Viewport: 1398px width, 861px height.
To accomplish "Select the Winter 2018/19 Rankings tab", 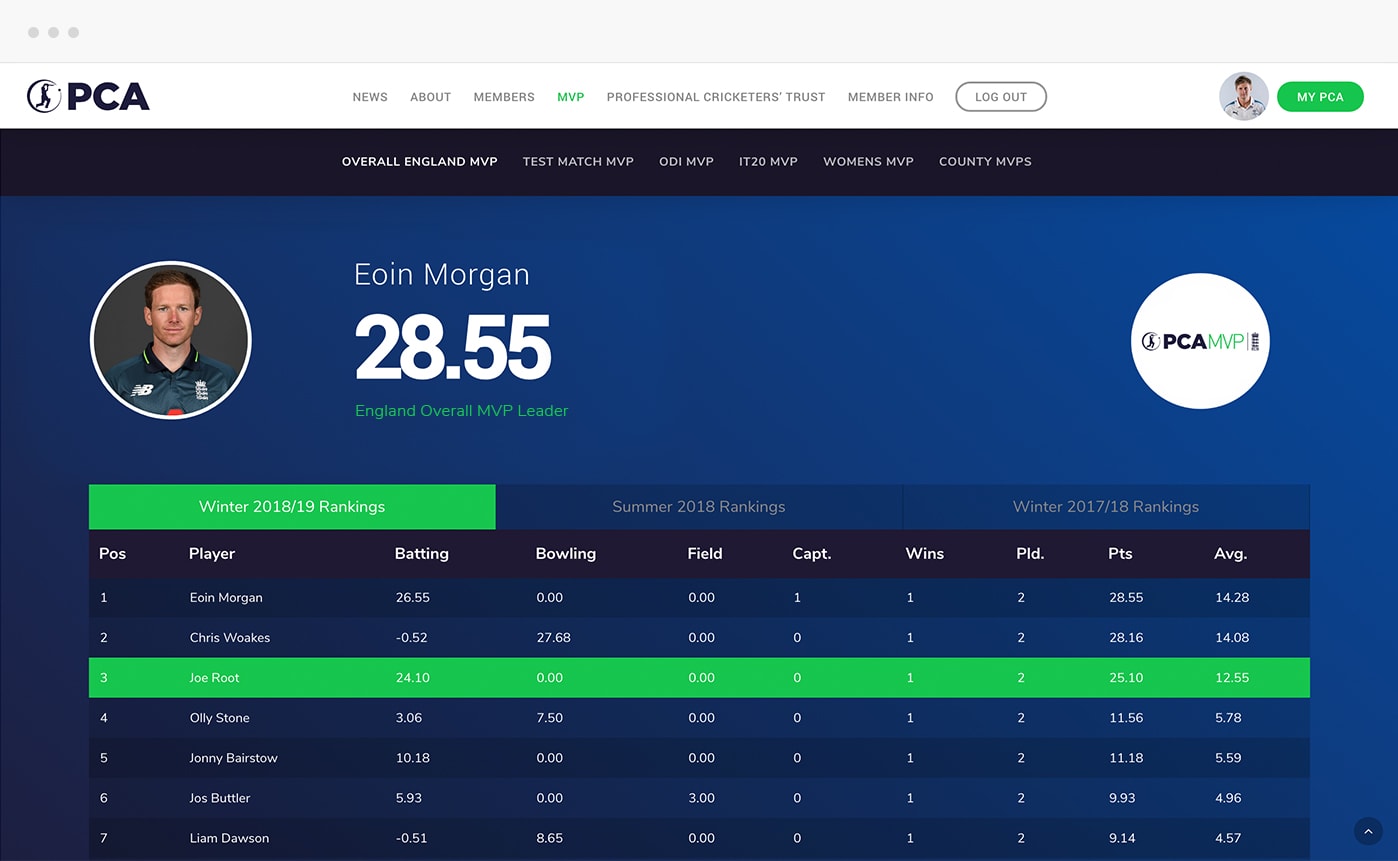I will coord(292,507).
